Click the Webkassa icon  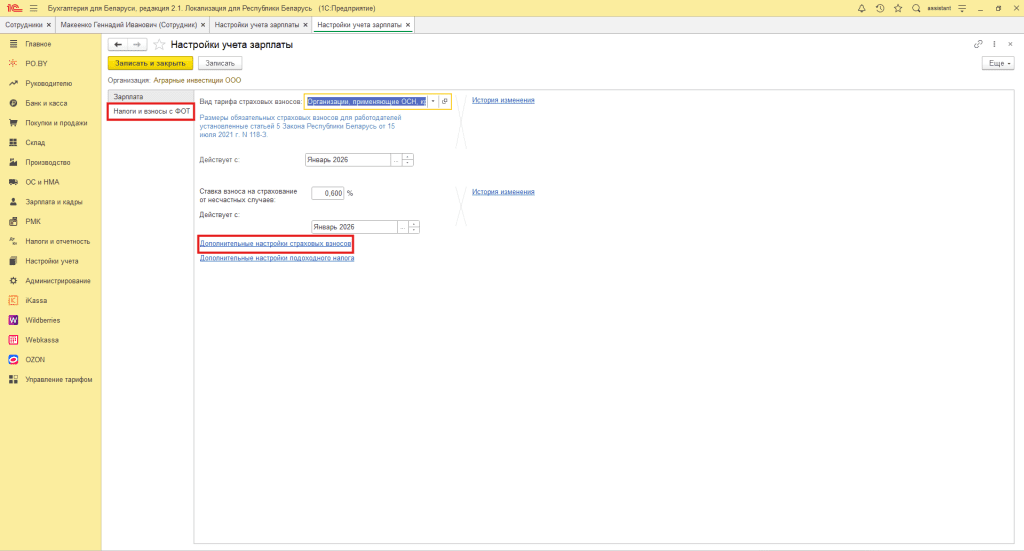(x=13, y=339)
